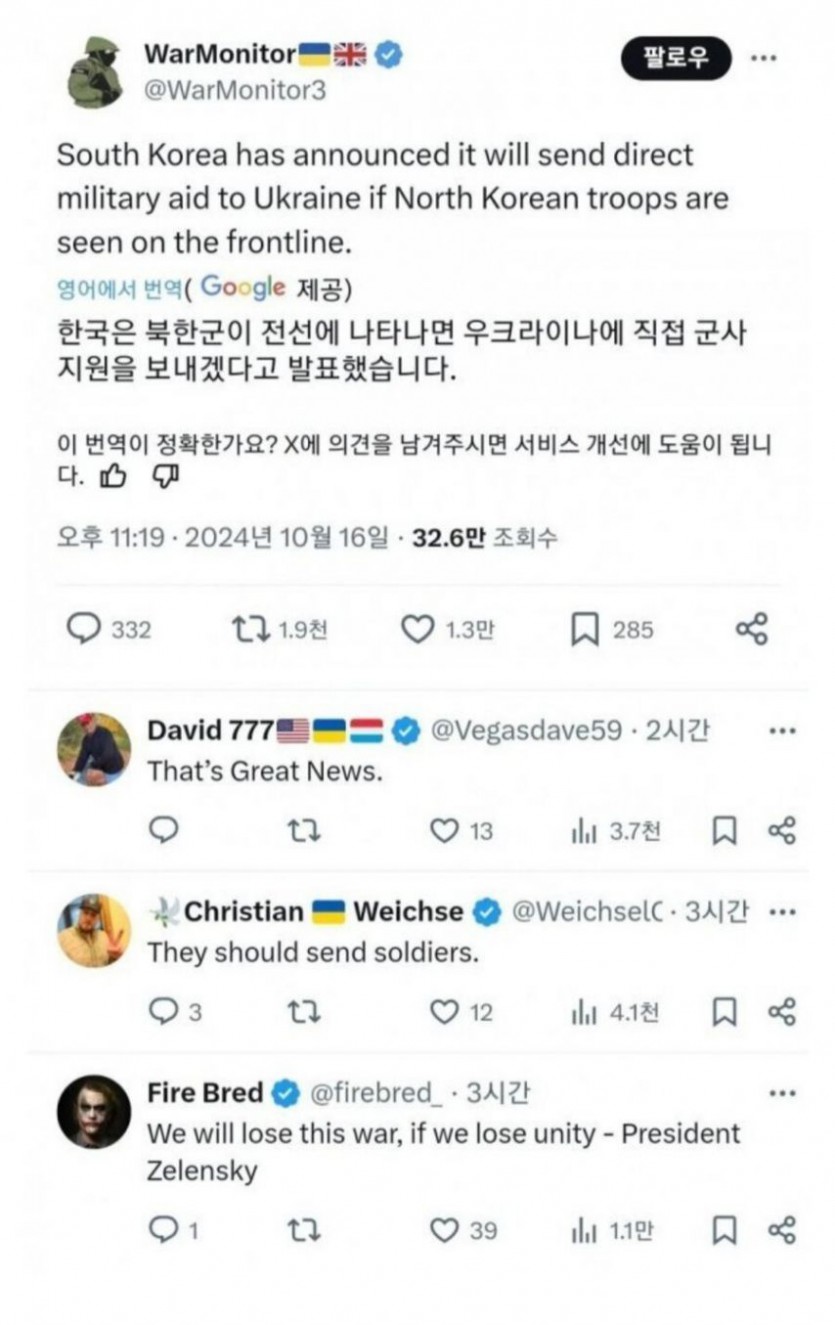Thumbs down the translation accuracy
This screenshot has height=1325, width=835.
point(165,478)
